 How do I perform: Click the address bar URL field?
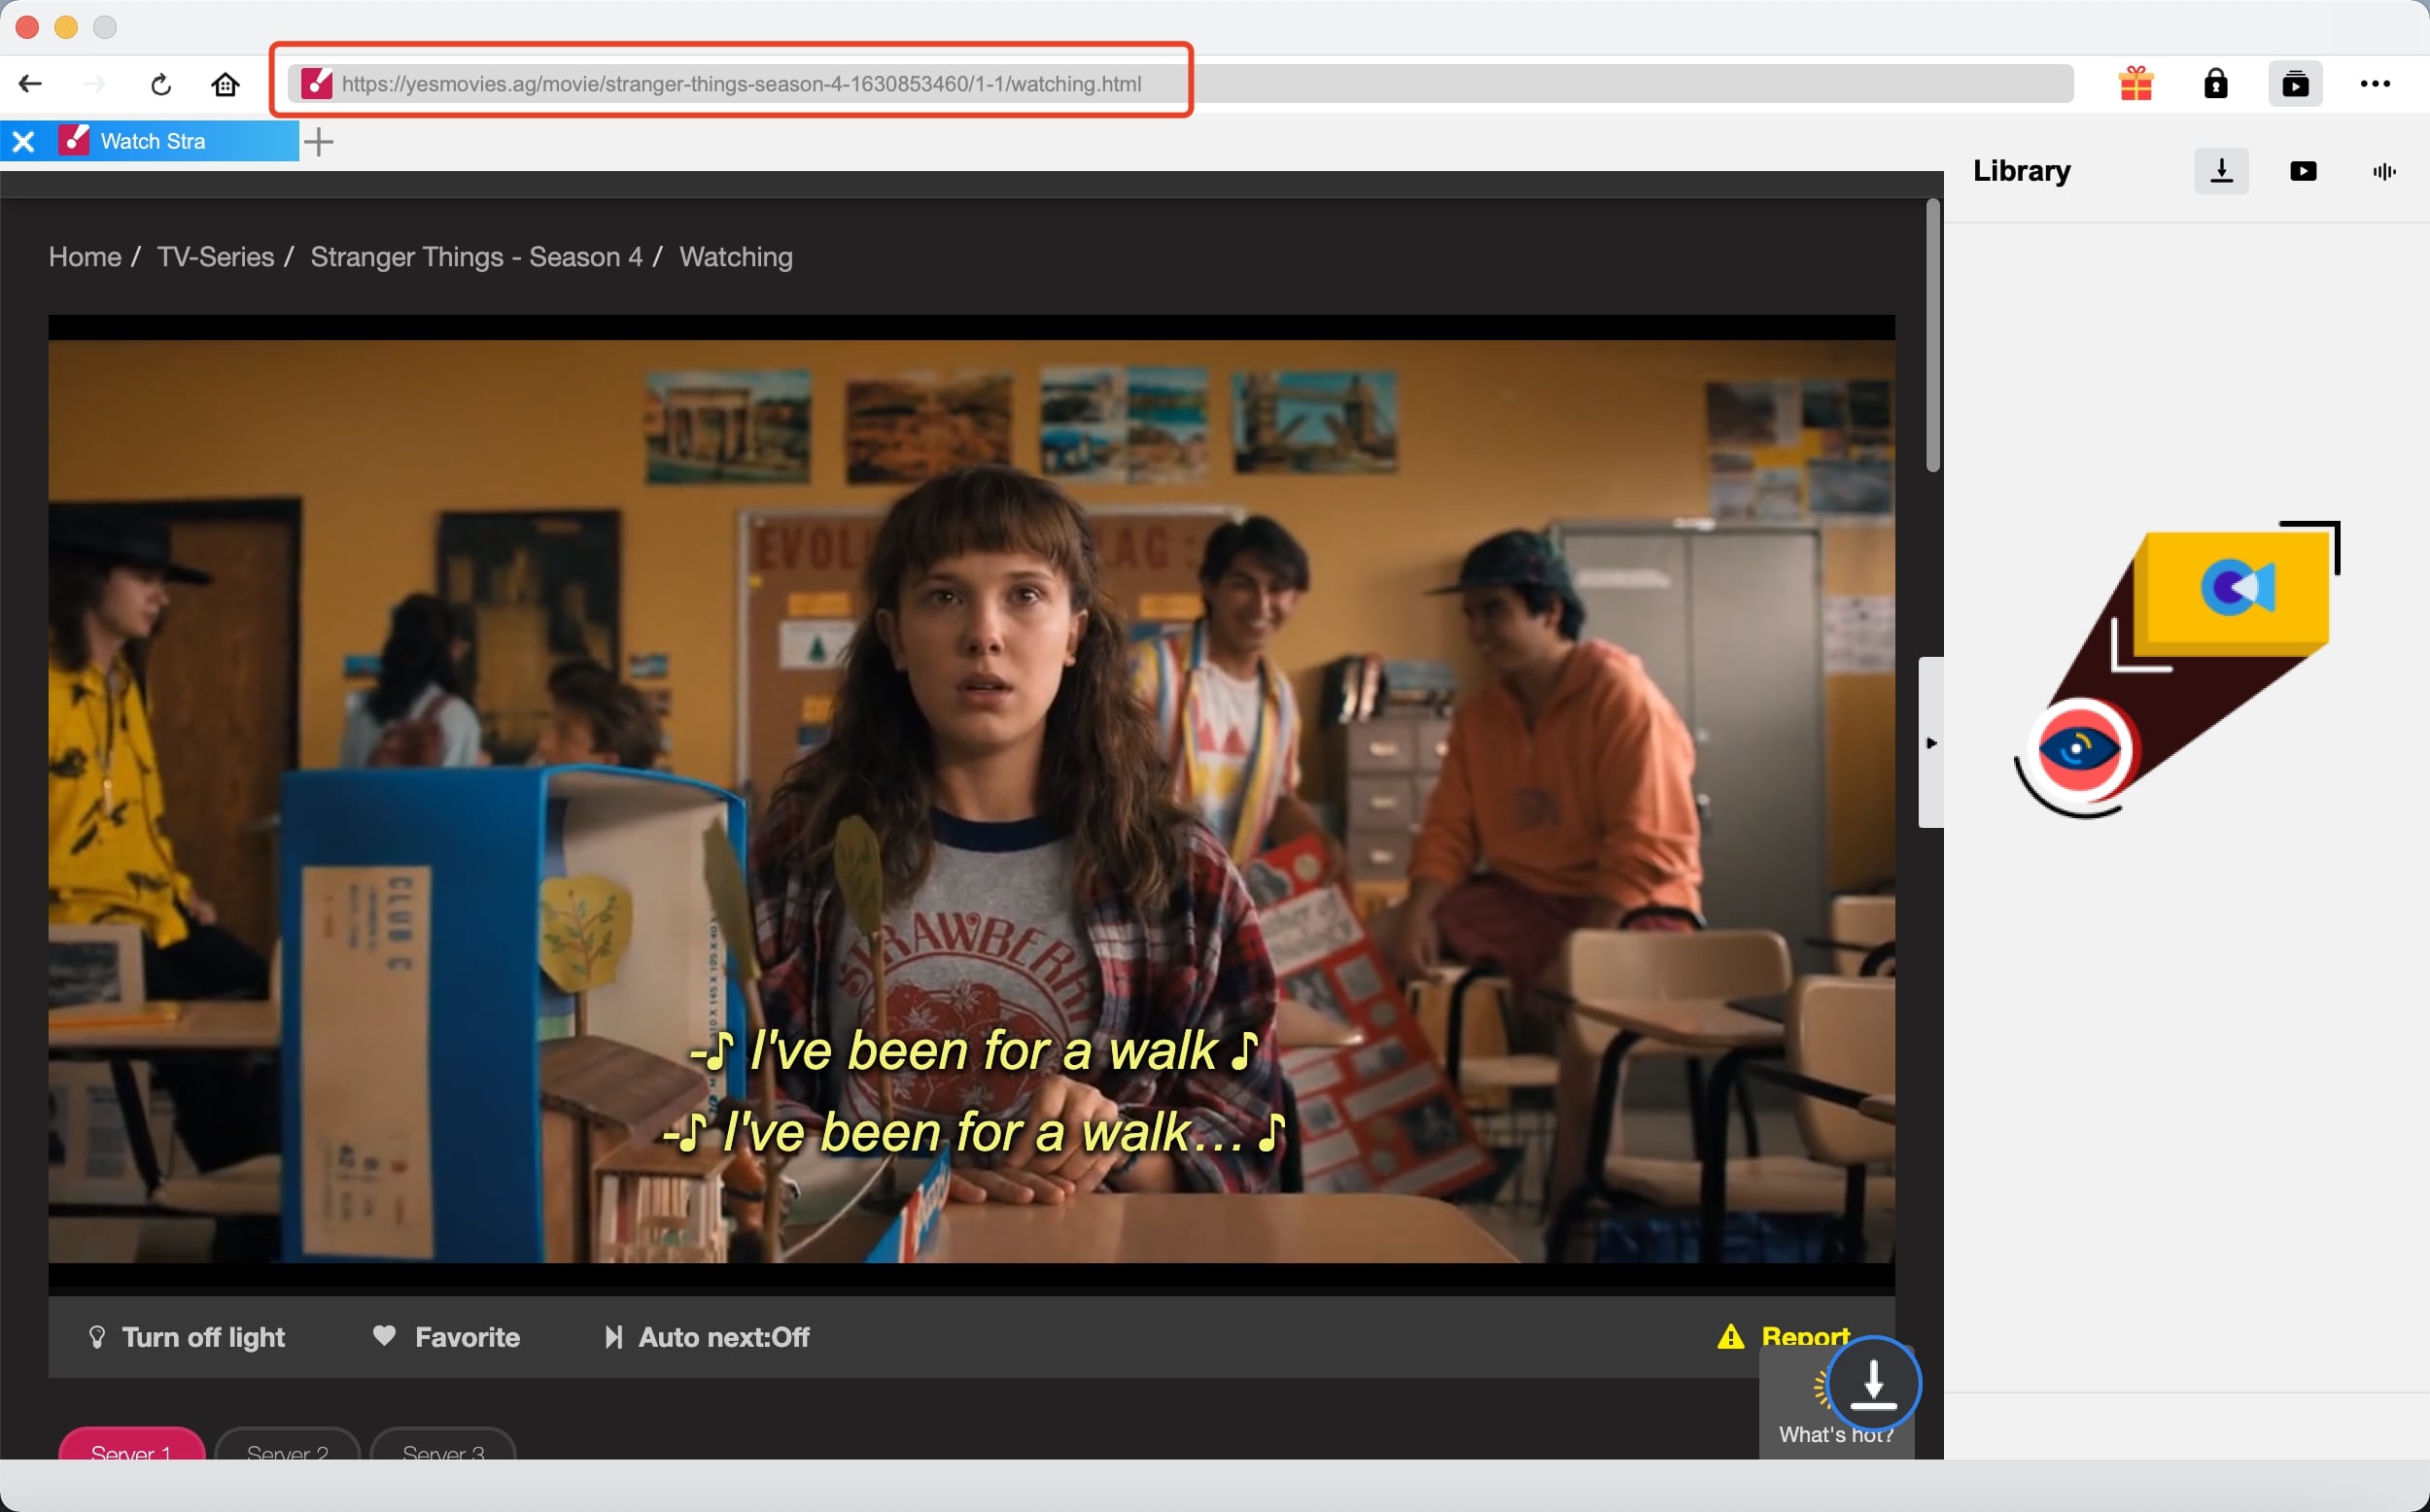pos(740,84)
